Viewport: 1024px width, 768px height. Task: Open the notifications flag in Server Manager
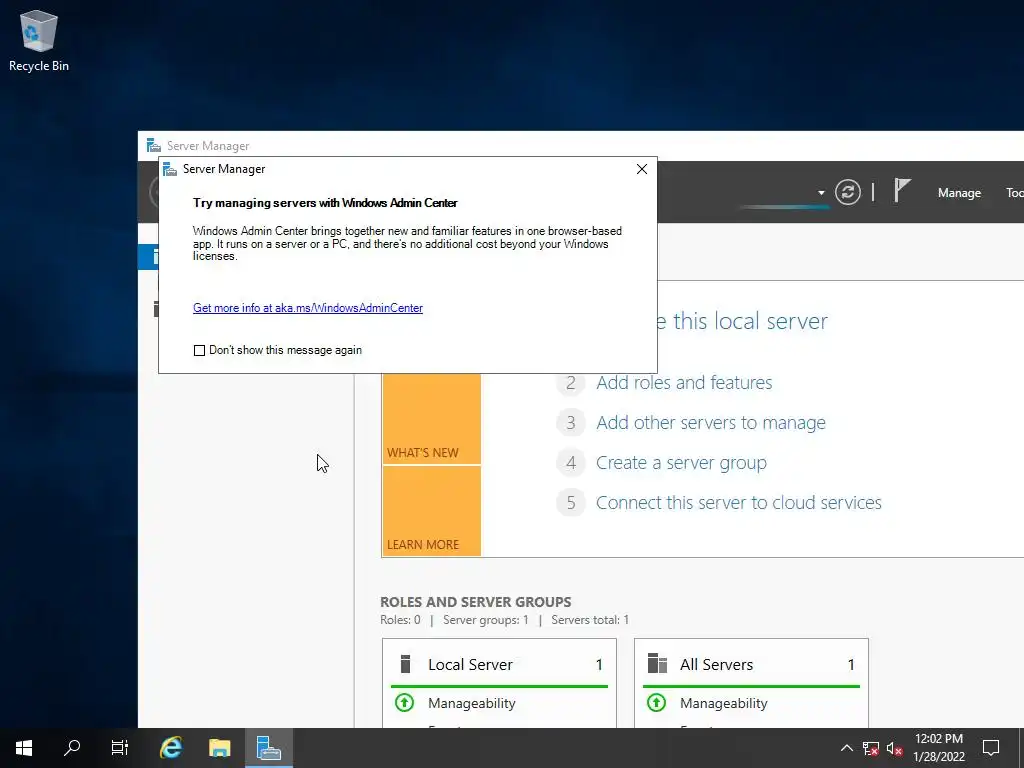click(x=902, y=191)
